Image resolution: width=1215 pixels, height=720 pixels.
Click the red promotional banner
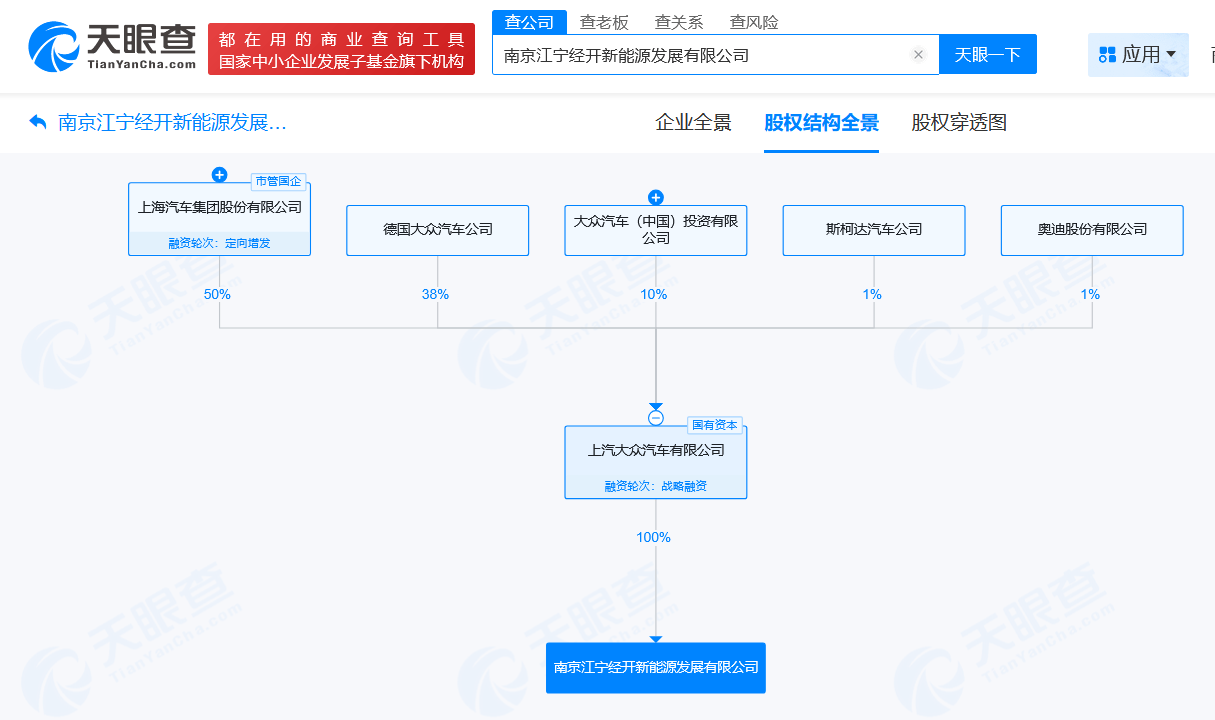point(341,50)
